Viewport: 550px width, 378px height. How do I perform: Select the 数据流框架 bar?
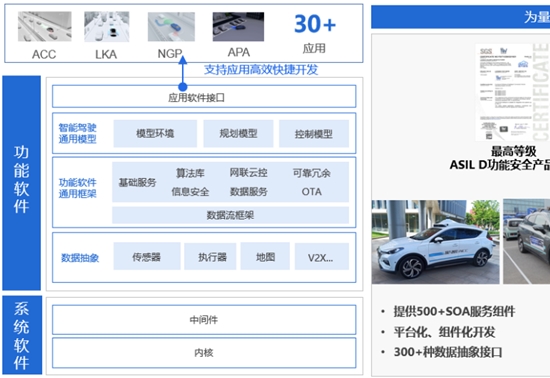230,215
